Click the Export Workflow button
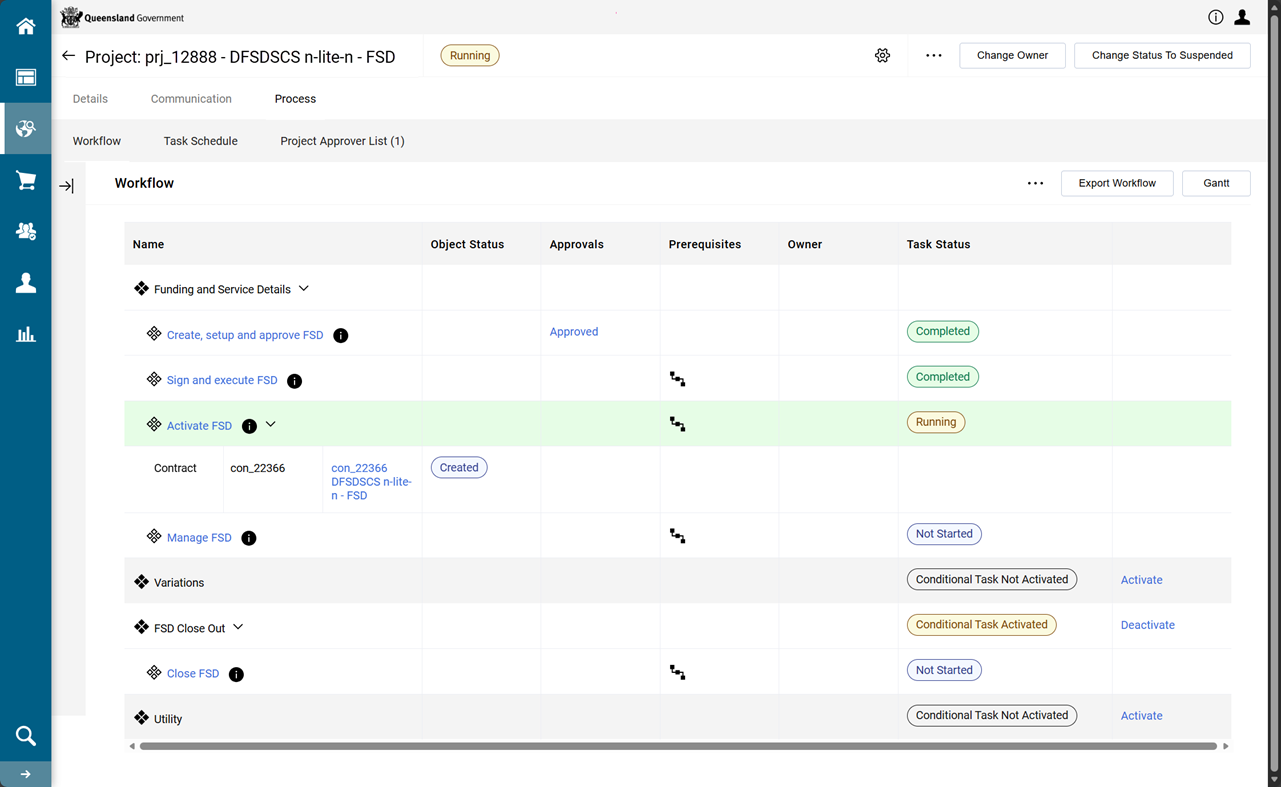1281x787 pixels. (1116, 183)
